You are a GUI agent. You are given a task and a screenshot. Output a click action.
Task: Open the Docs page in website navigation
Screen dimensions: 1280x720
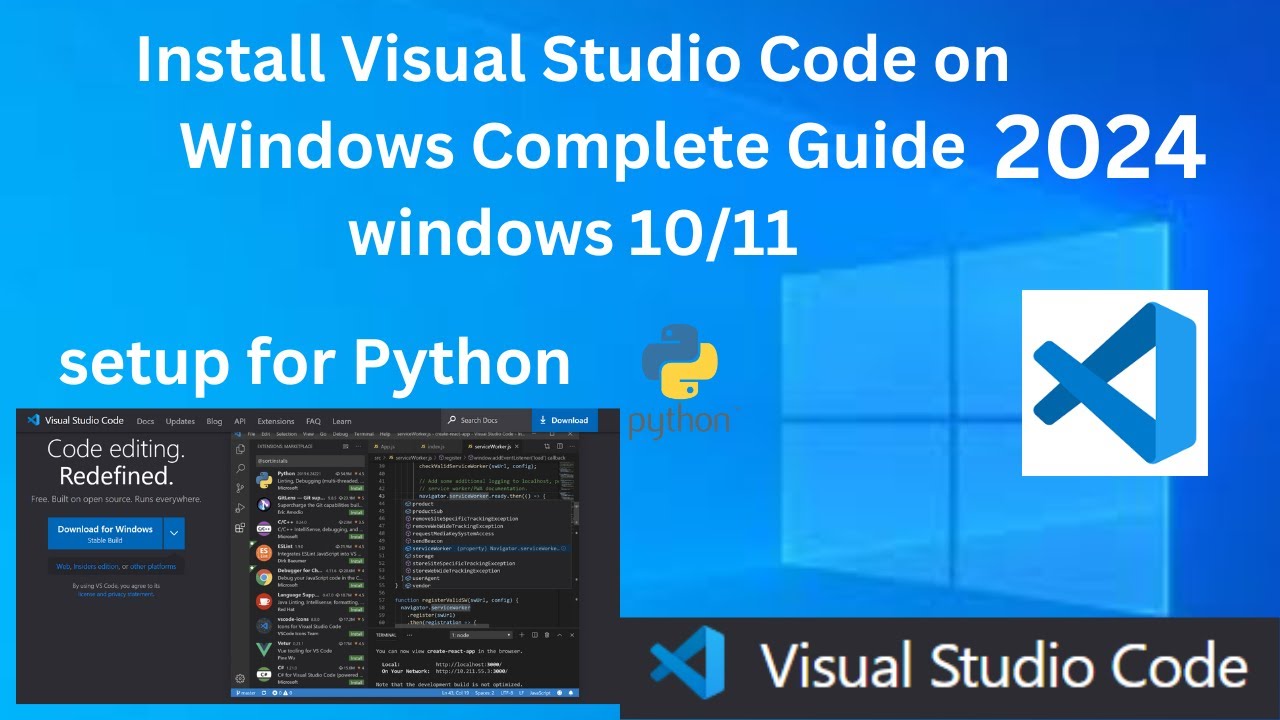(x=146, y=421)
